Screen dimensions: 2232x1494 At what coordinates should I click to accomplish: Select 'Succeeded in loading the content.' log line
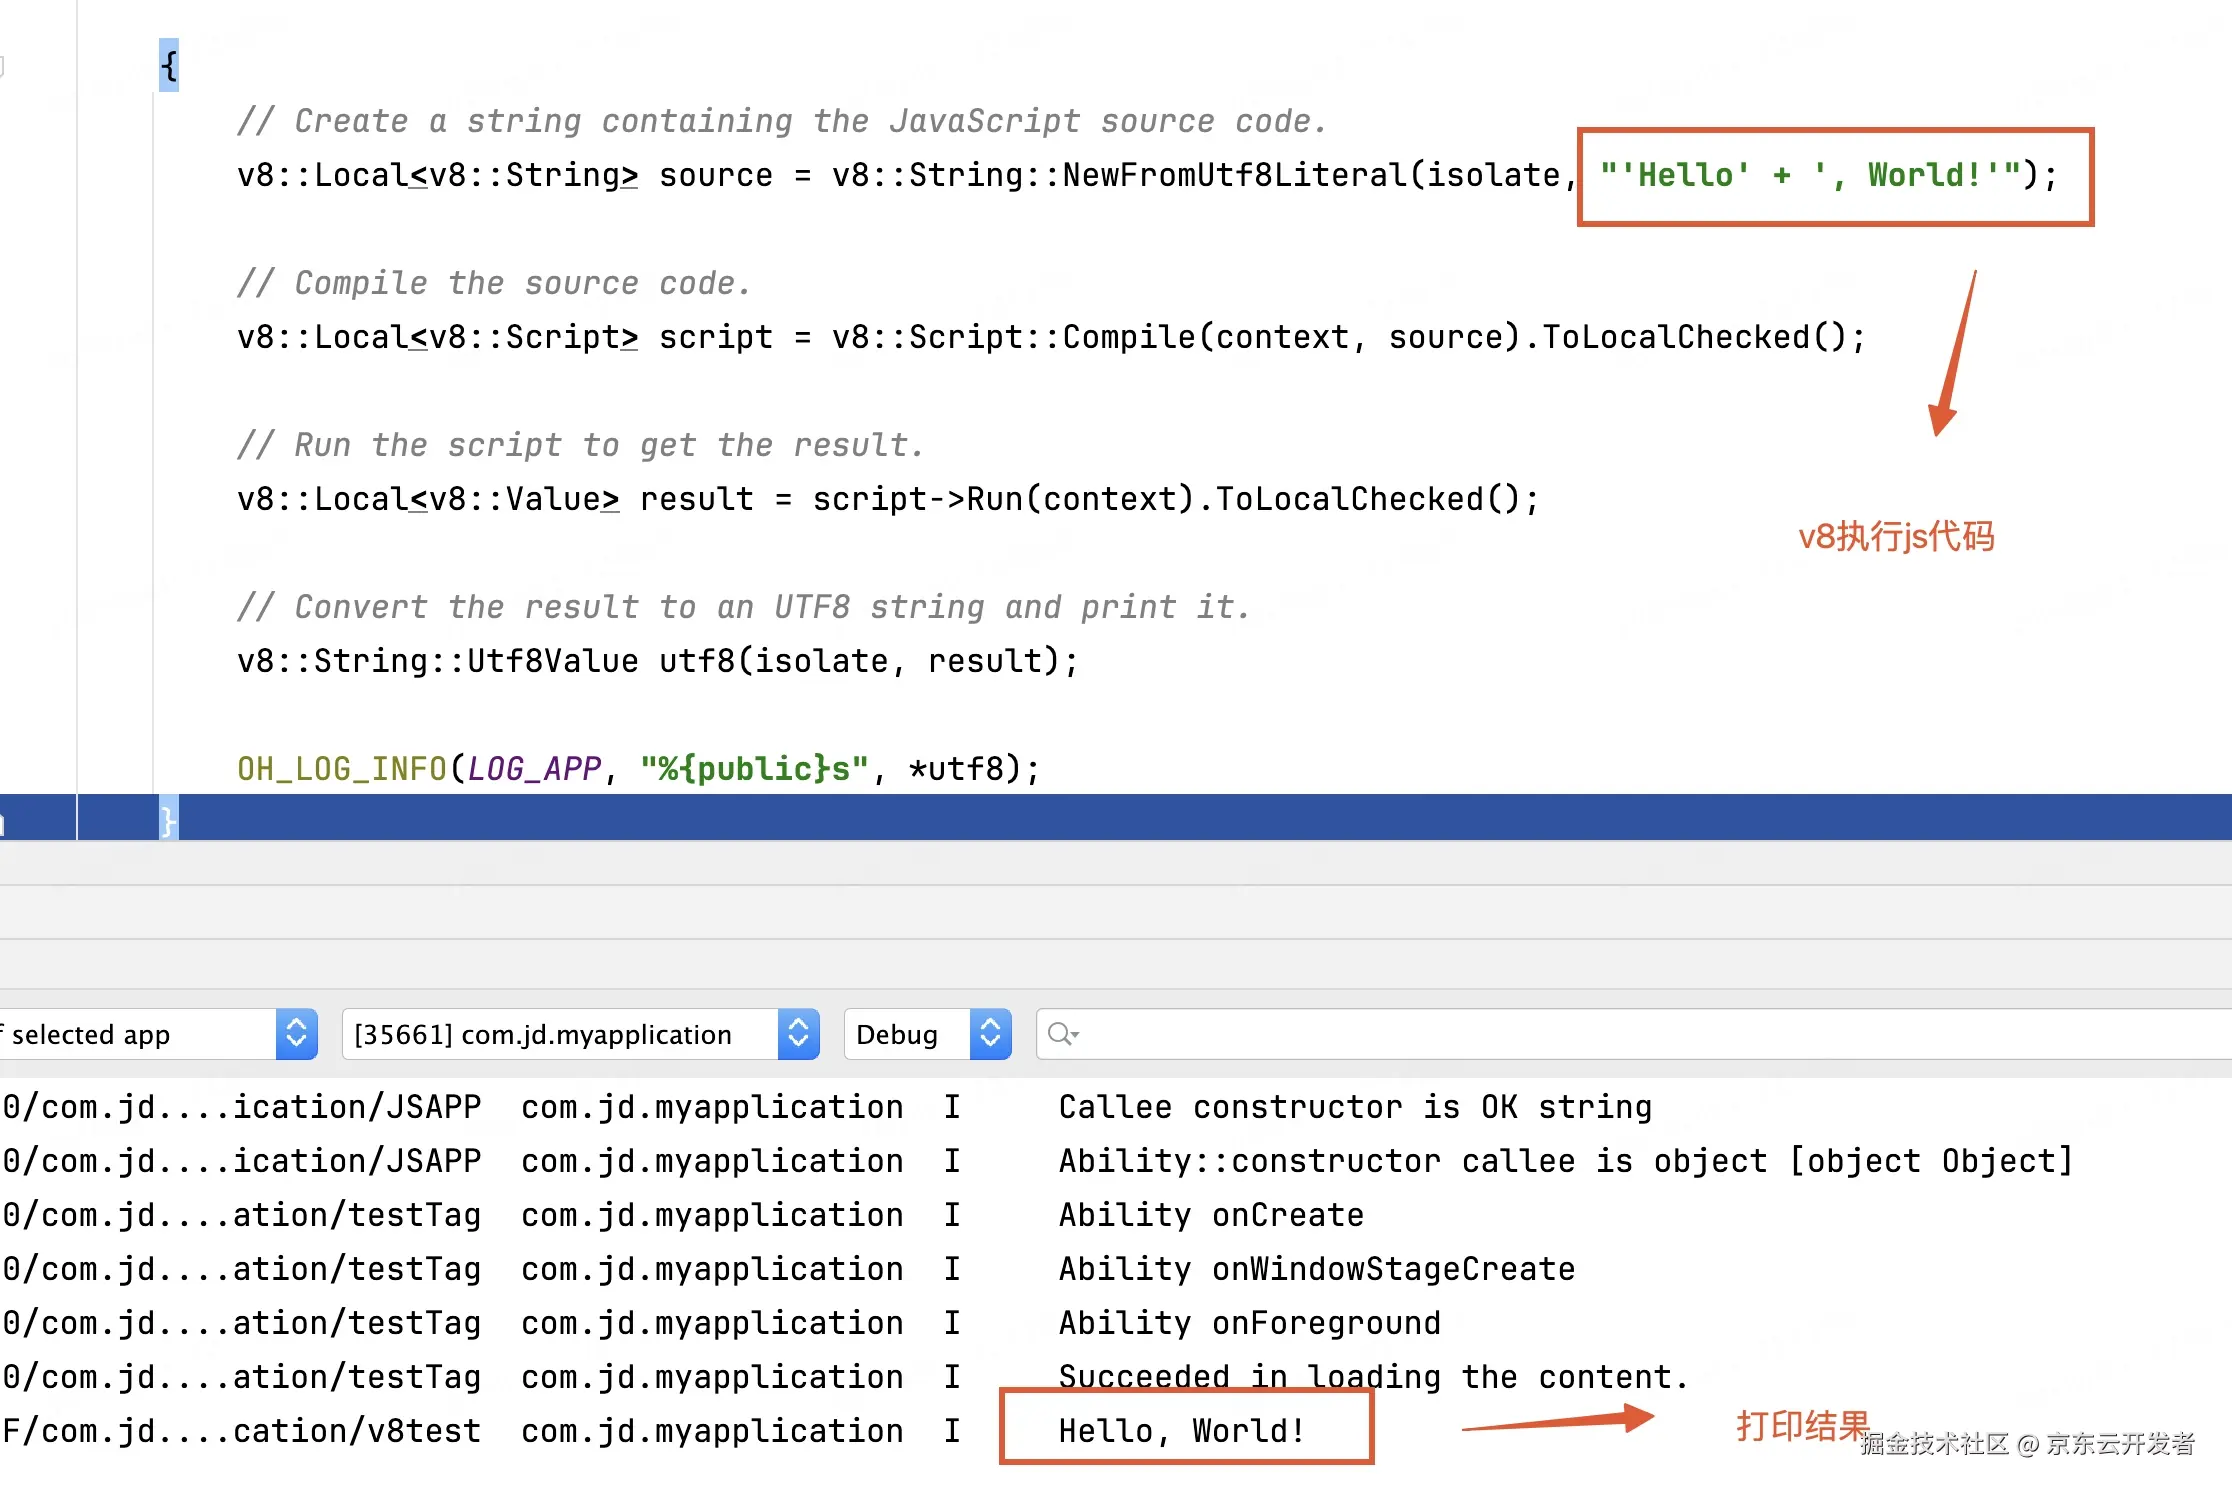tap(1373, 1377)
